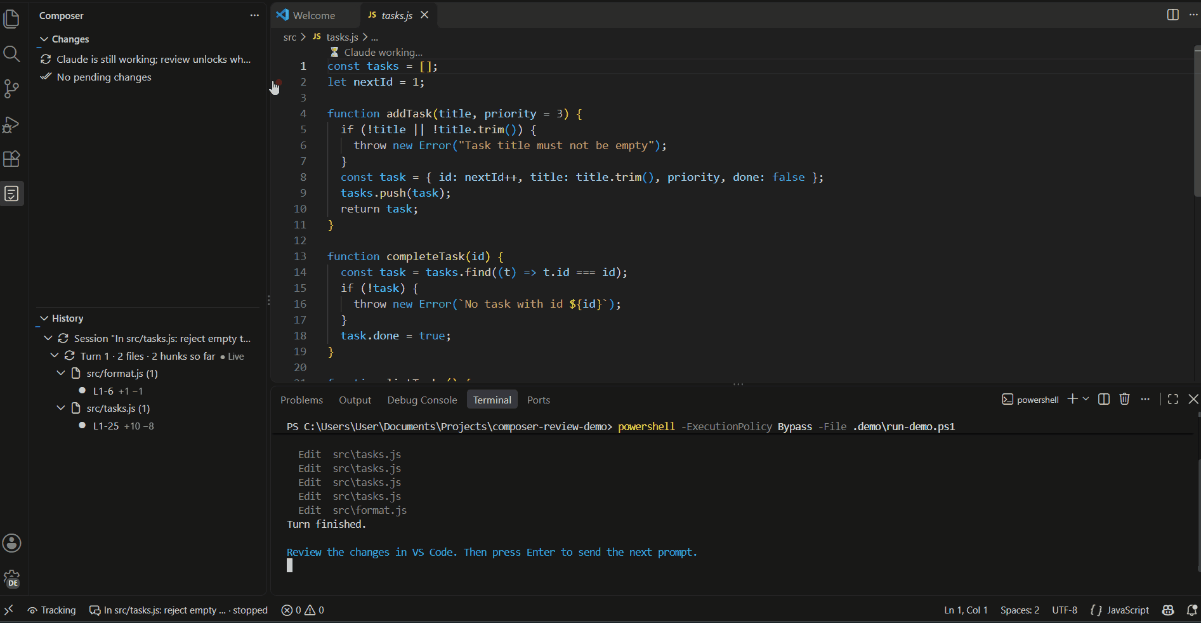Click the breadcrumb trailing ellipsis segment

pyautogui.click(x=374, y=37)
